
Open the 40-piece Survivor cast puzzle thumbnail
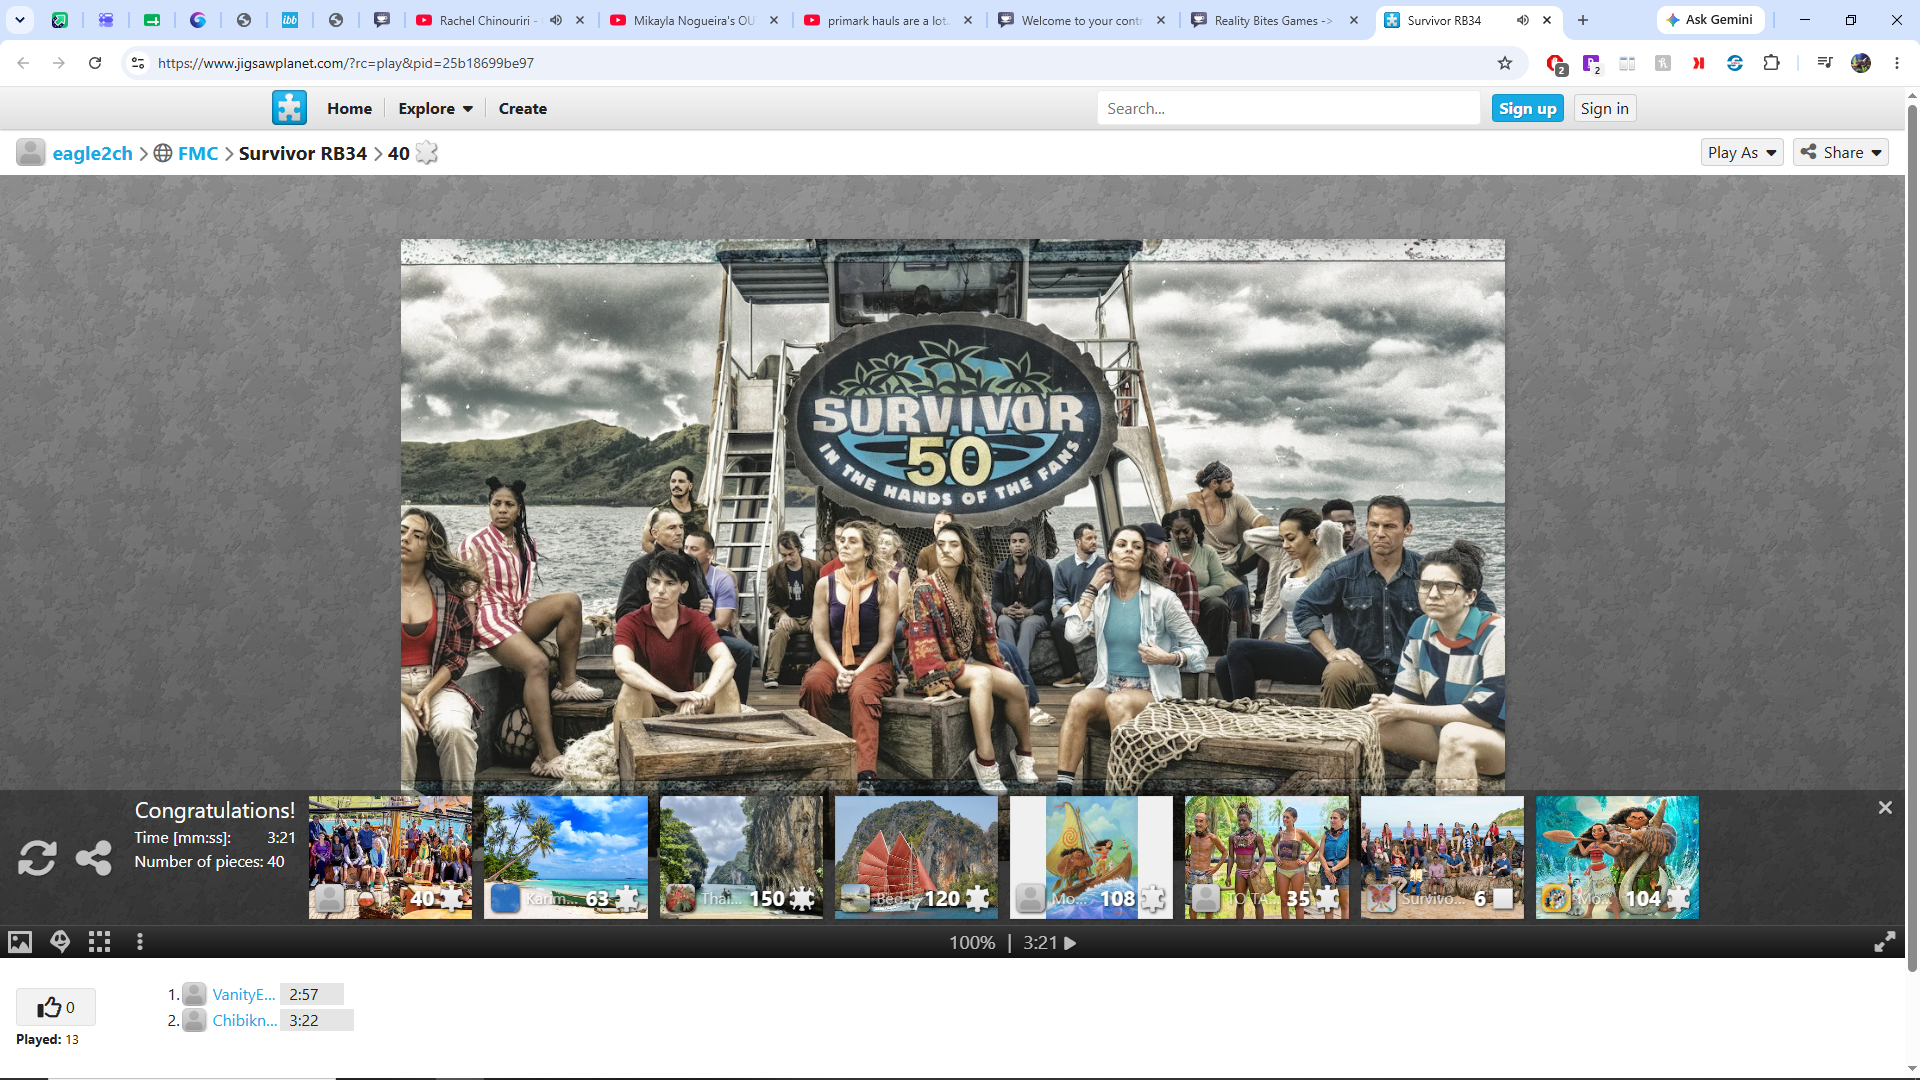[390, 857]
